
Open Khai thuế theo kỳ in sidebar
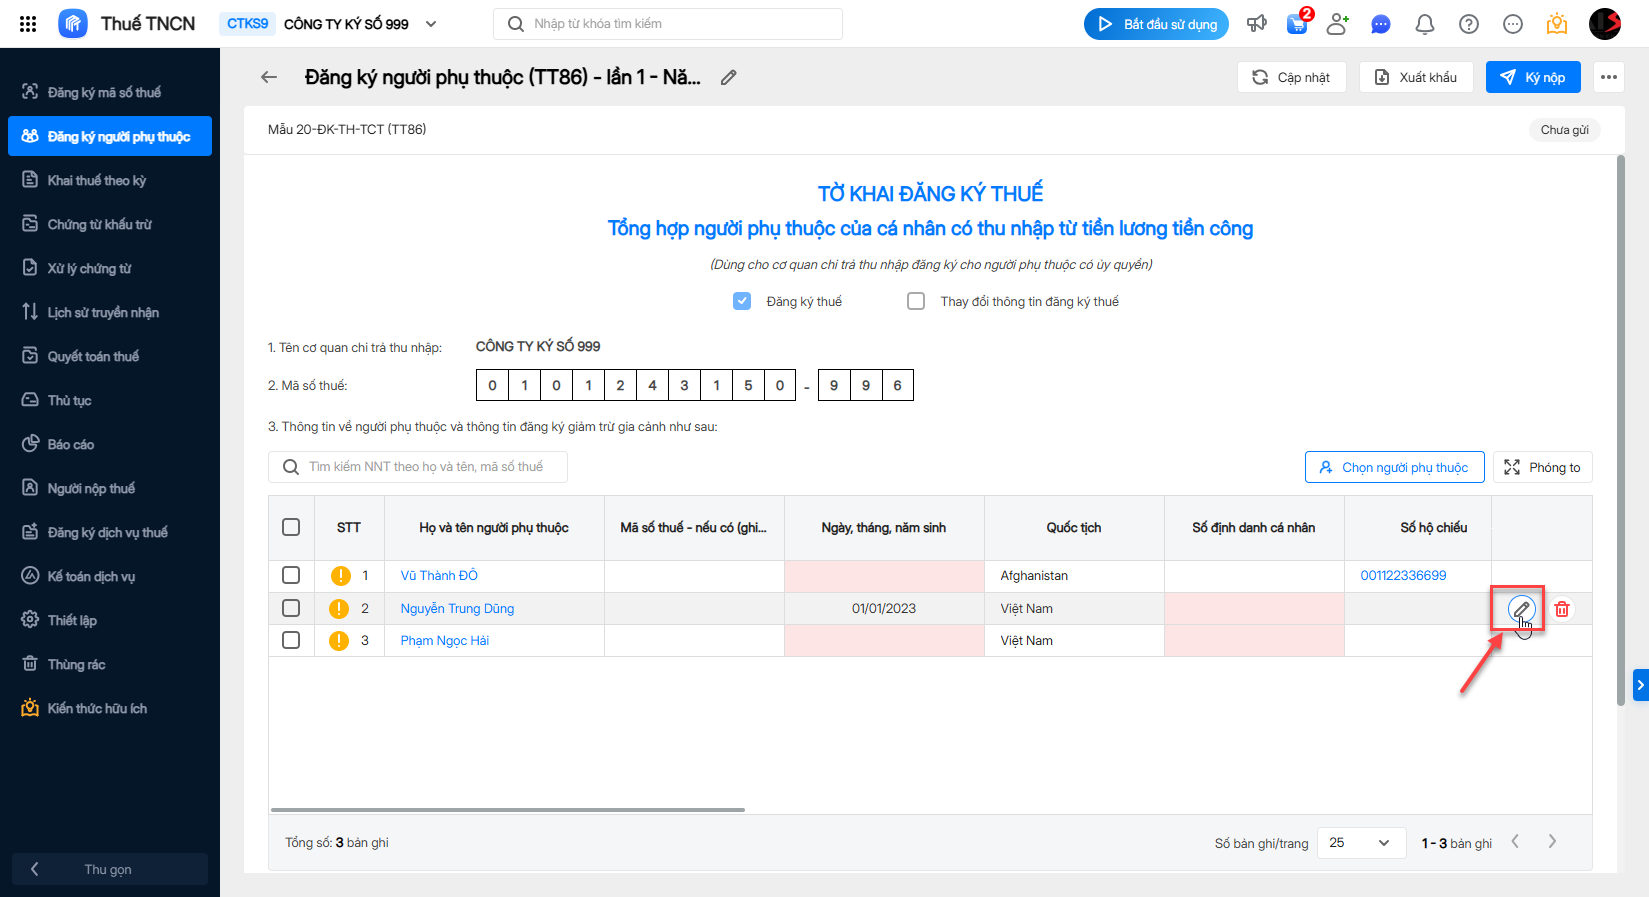(x=110, y=180)
